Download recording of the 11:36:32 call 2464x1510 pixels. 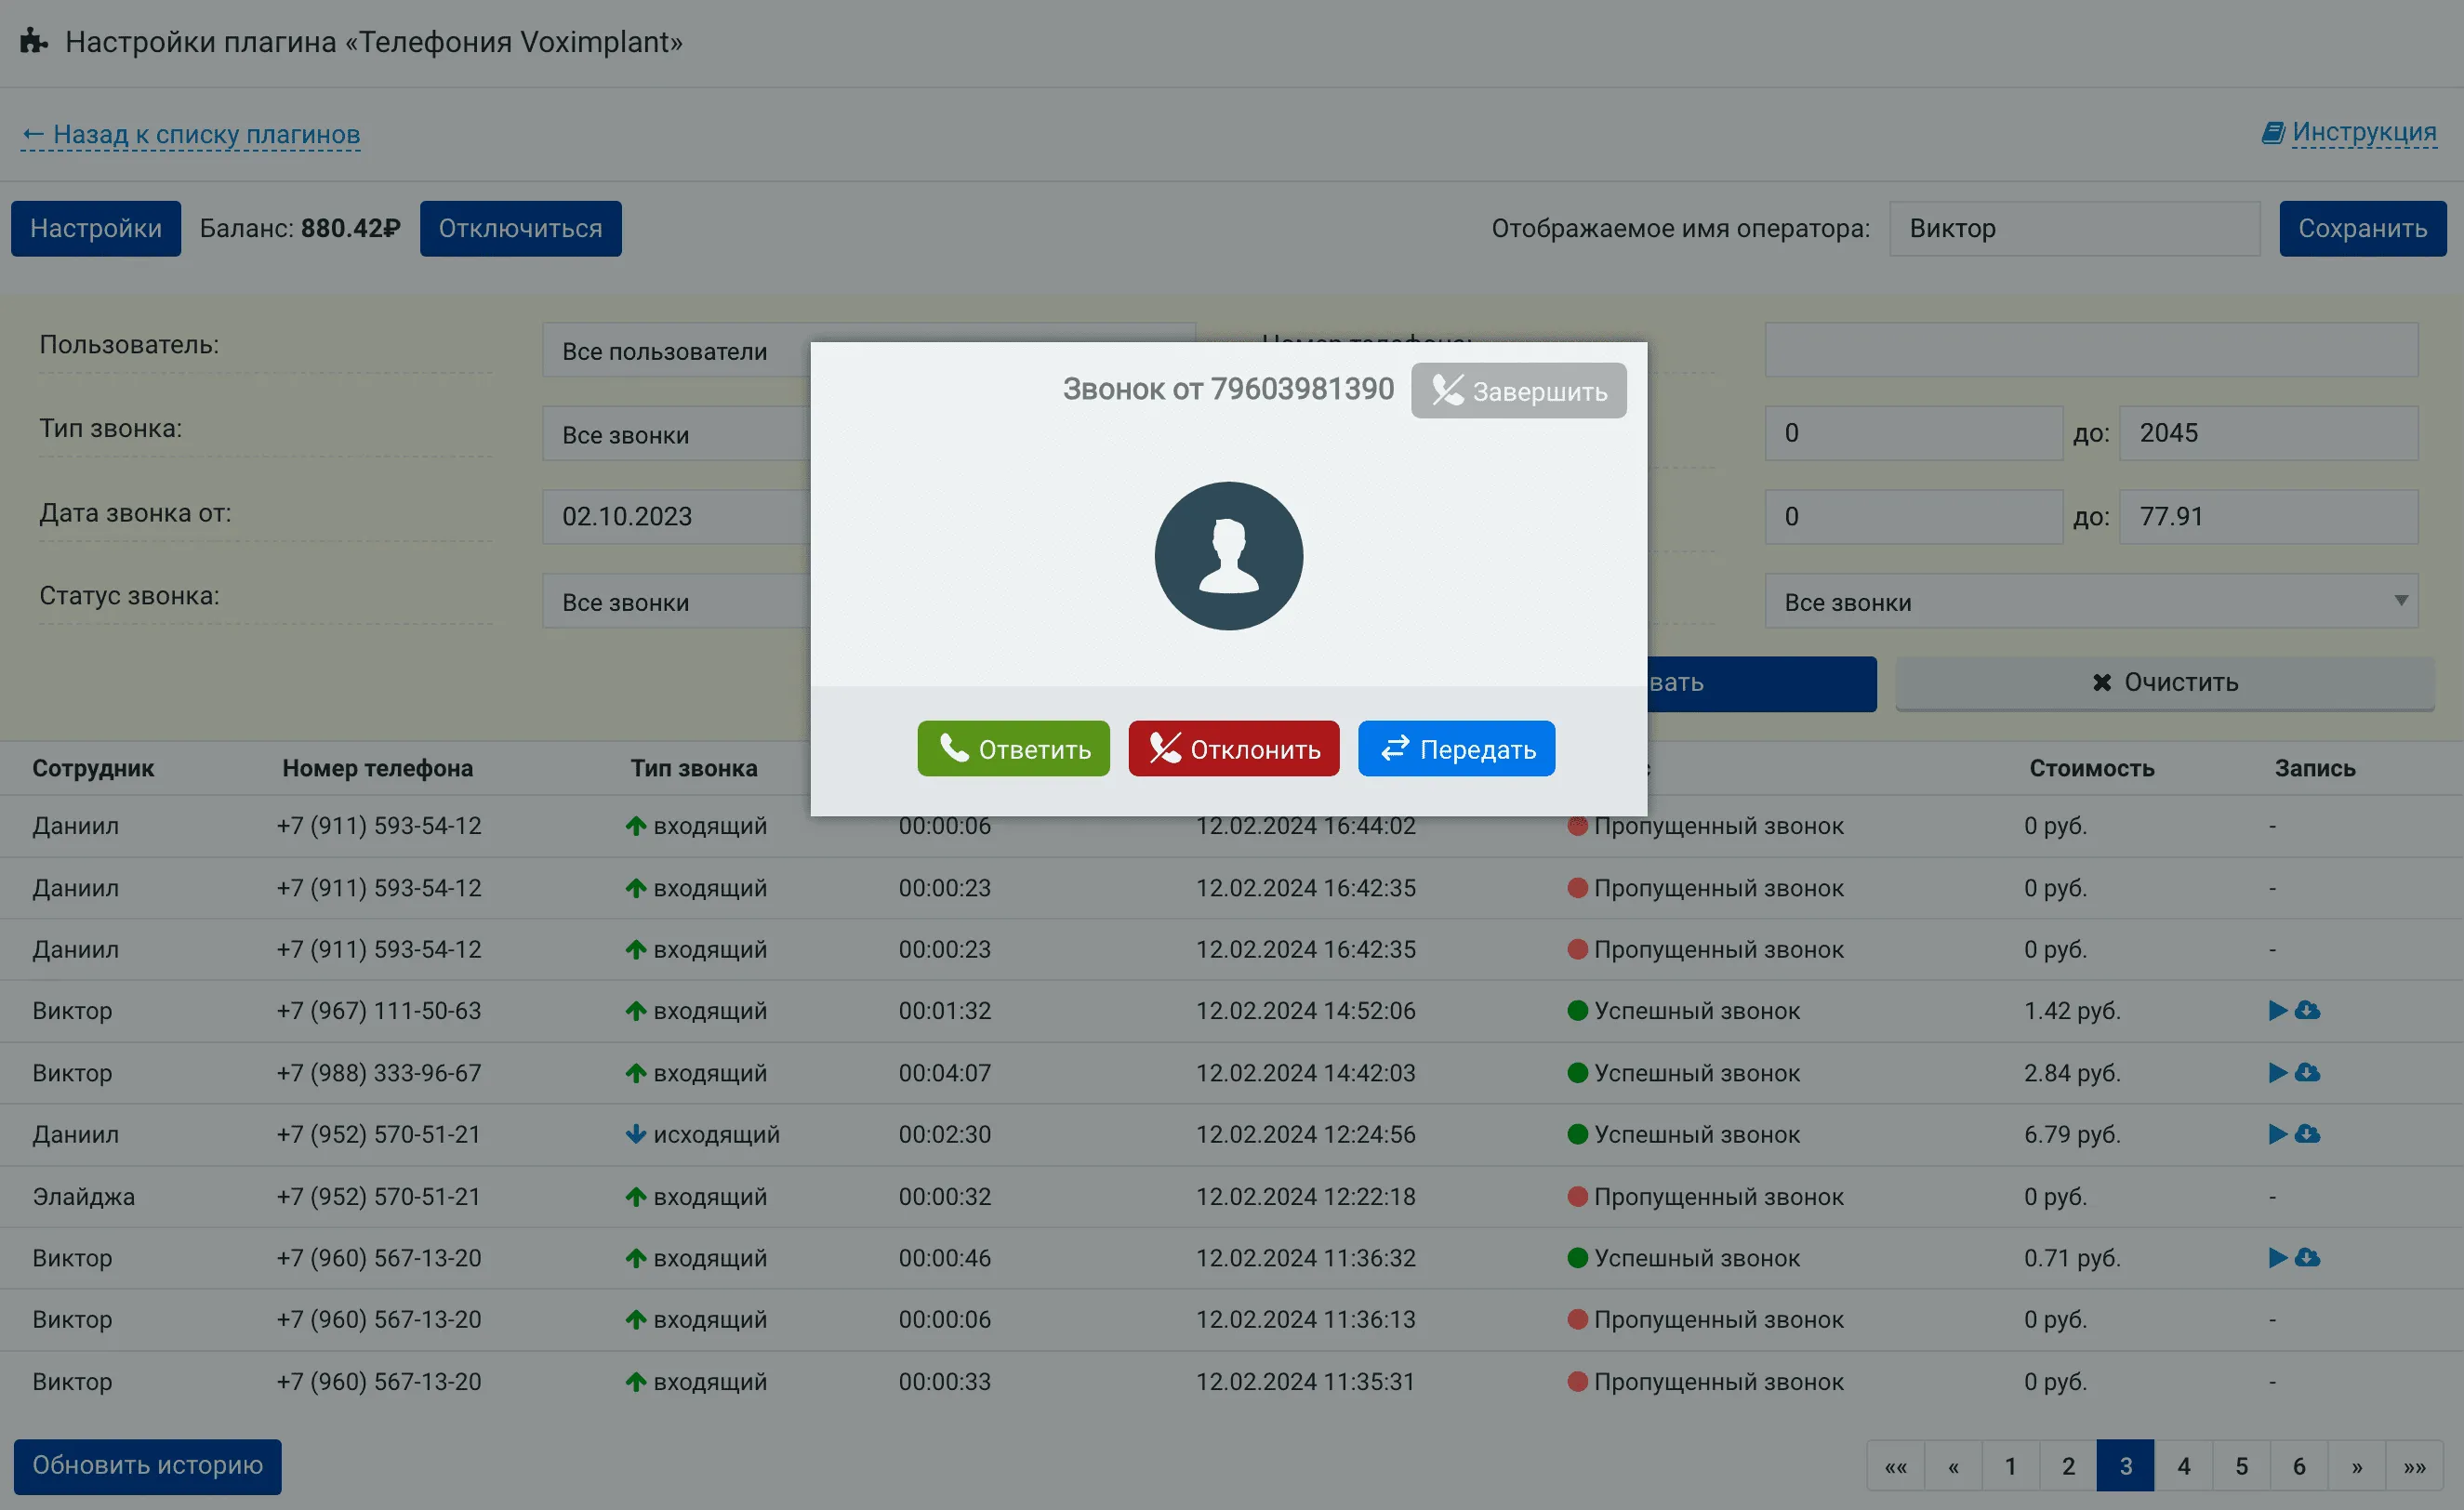pos(2307,1257)
